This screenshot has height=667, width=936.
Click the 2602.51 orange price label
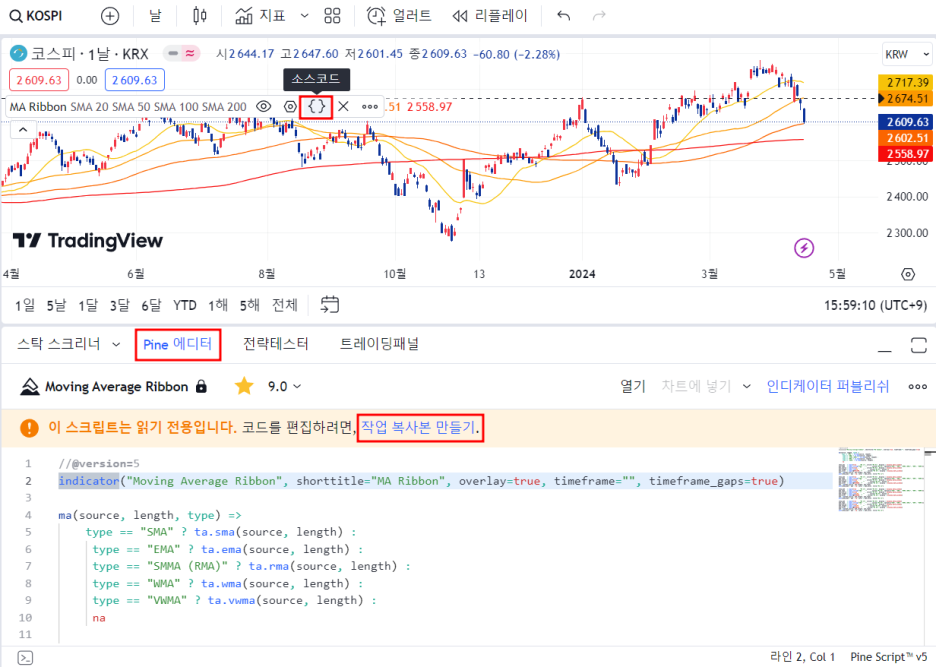pos(907,138)
